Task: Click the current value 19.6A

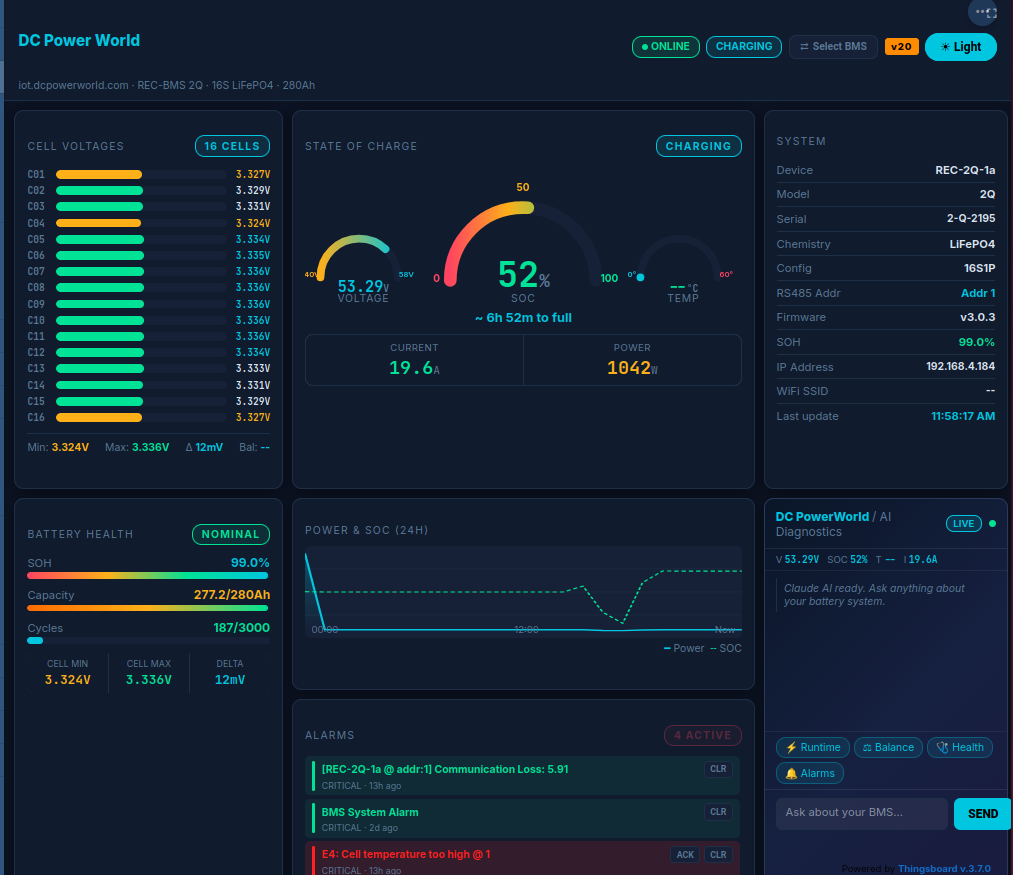Action: click(x=414, y=368)
